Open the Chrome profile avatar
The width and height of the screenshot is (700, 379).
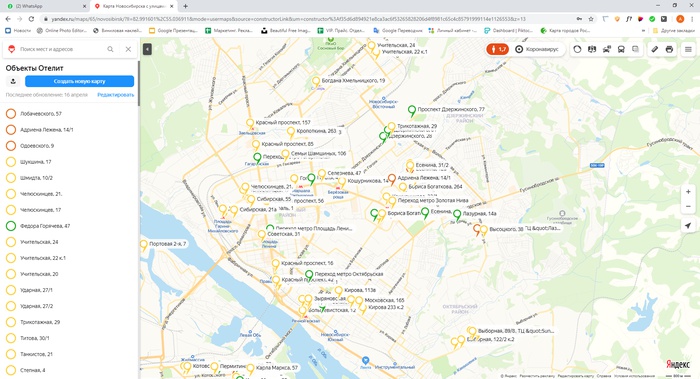click(680, 19)
